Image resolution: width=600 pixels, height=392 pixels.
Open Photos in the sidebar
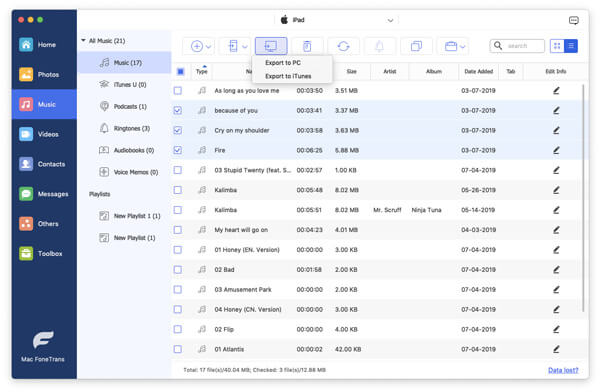(44, 74)
